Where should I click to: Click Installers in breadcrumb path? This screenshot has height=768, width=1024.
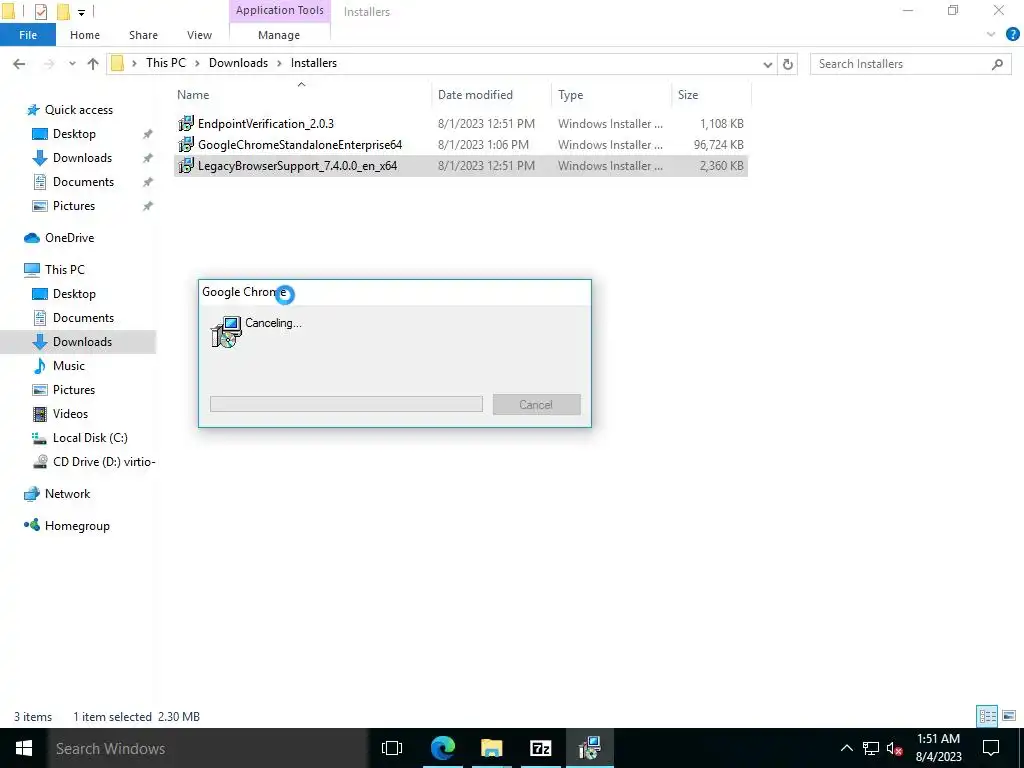pos(314,63)
